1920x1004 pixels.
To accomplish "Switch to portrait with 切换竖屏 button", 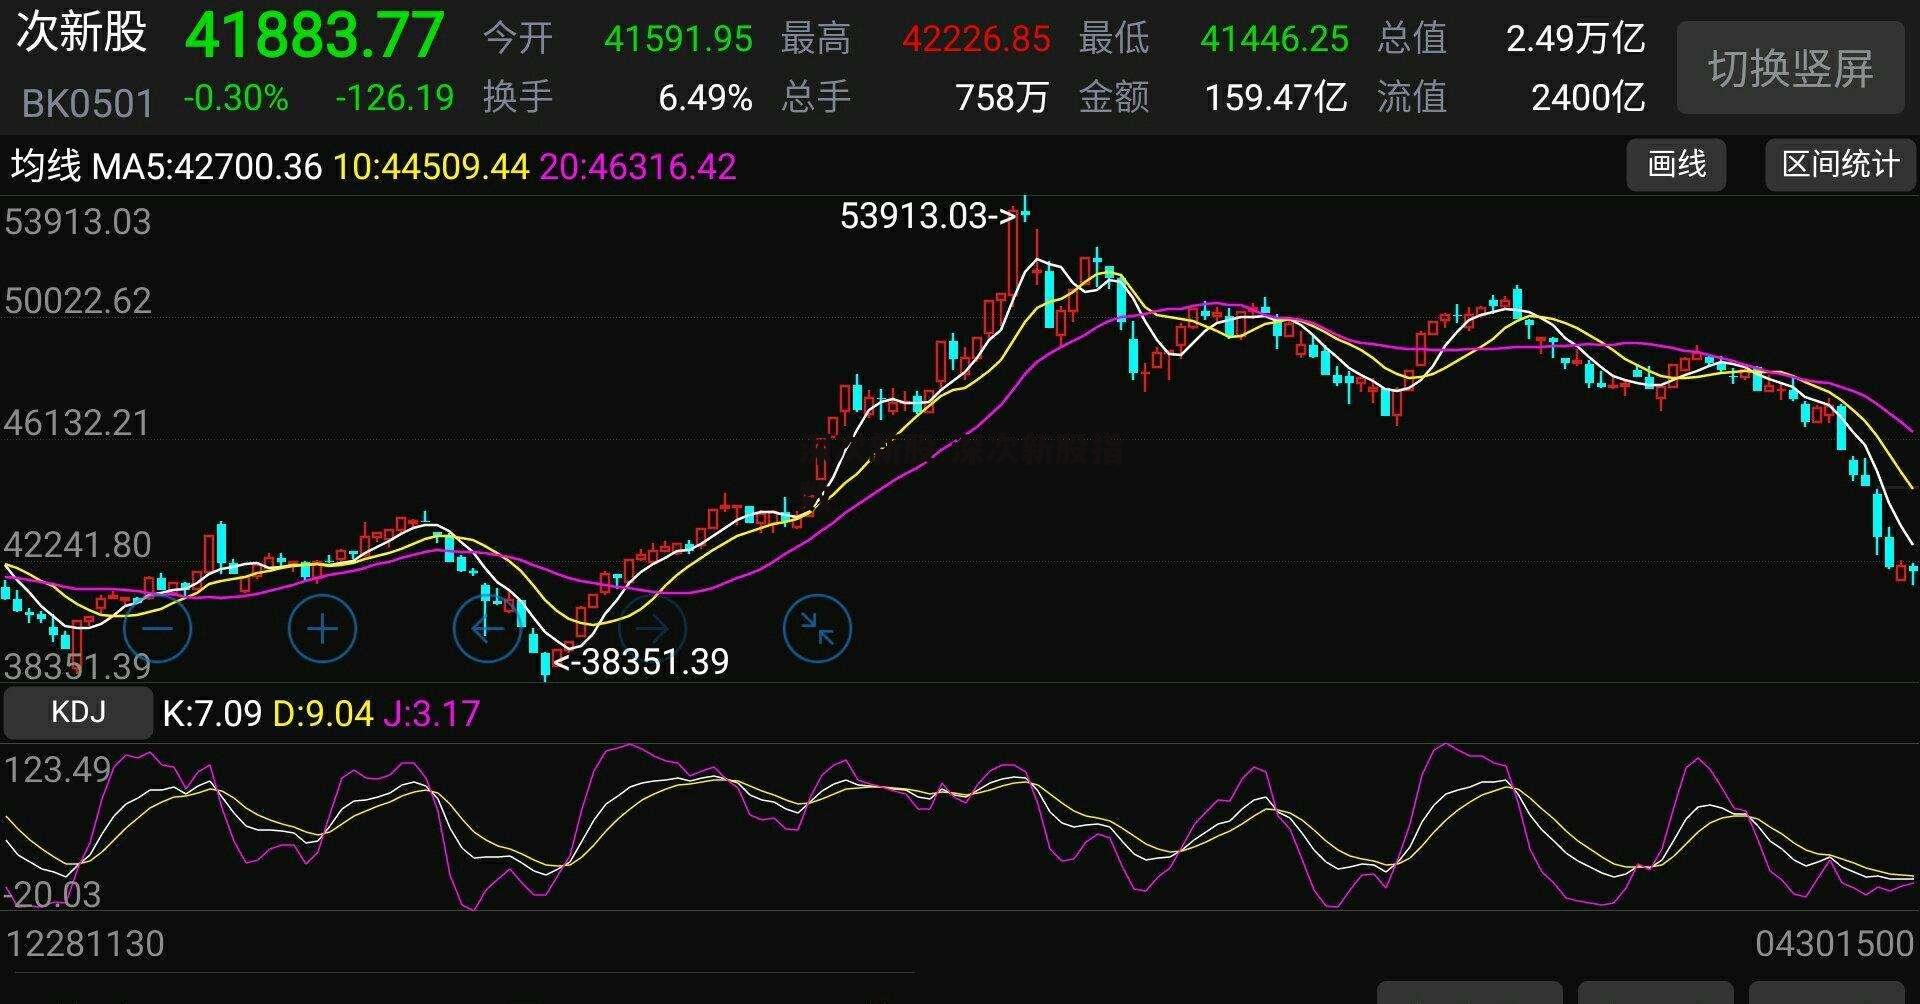I will click(x=1790, y=68).
